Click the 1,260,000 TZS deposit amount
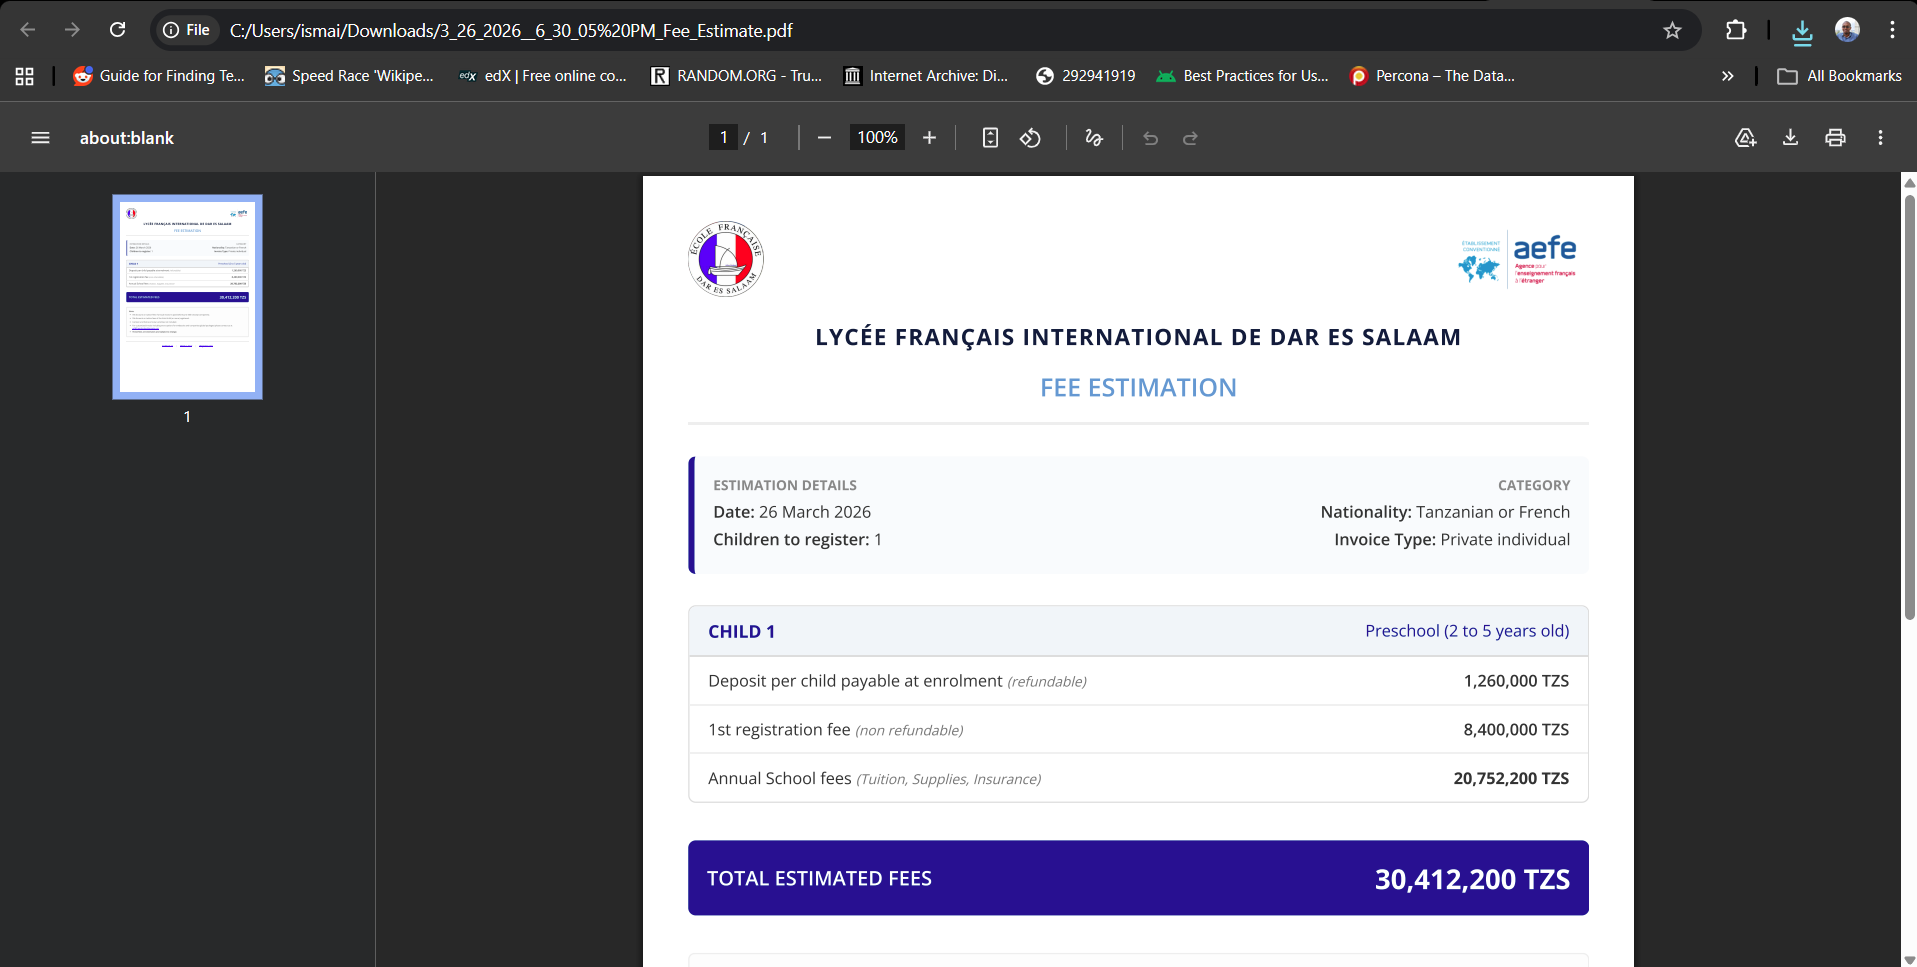 (1516, 681)
